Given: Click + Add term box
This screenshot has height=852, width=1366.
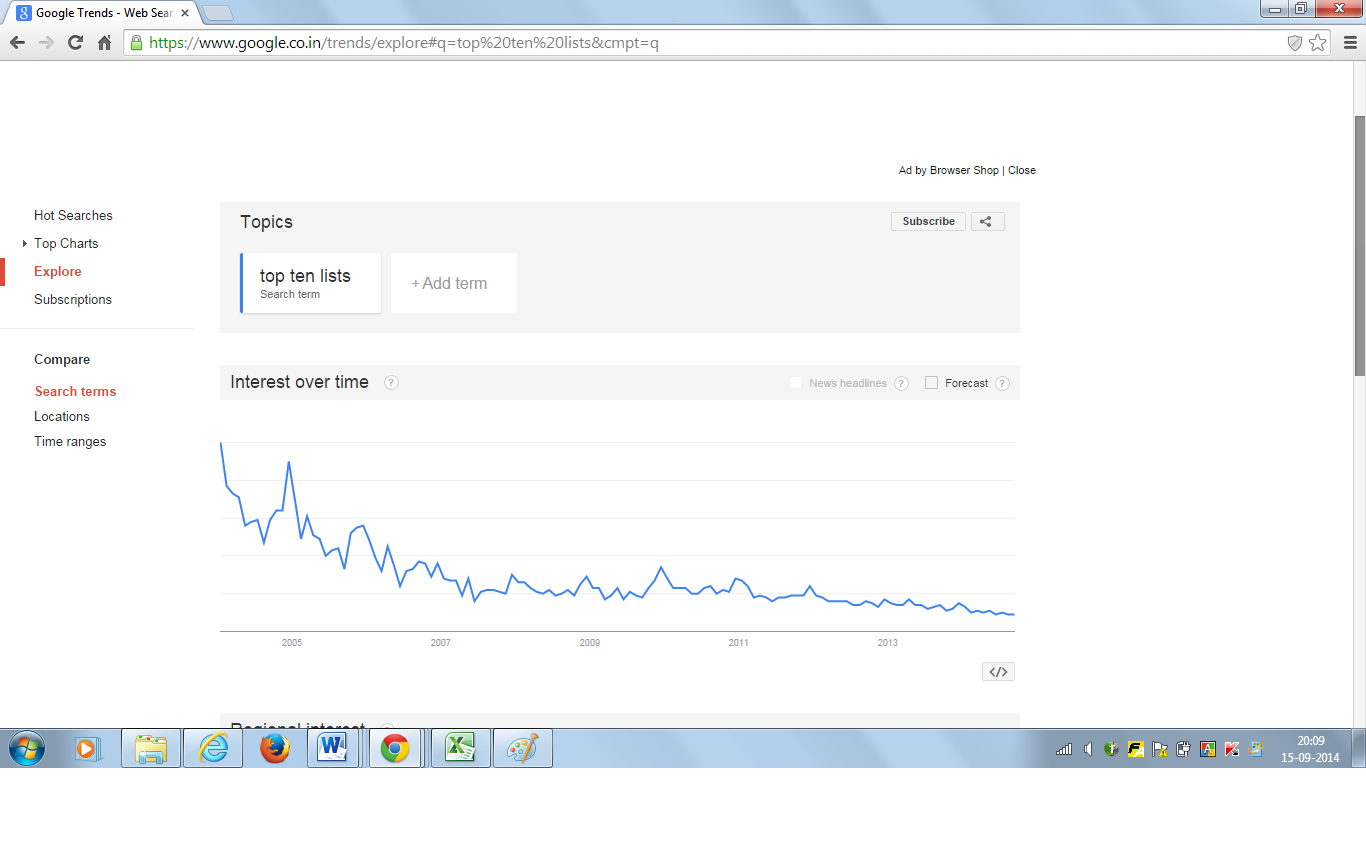Looking at the screenshot, I should (454, 283).
